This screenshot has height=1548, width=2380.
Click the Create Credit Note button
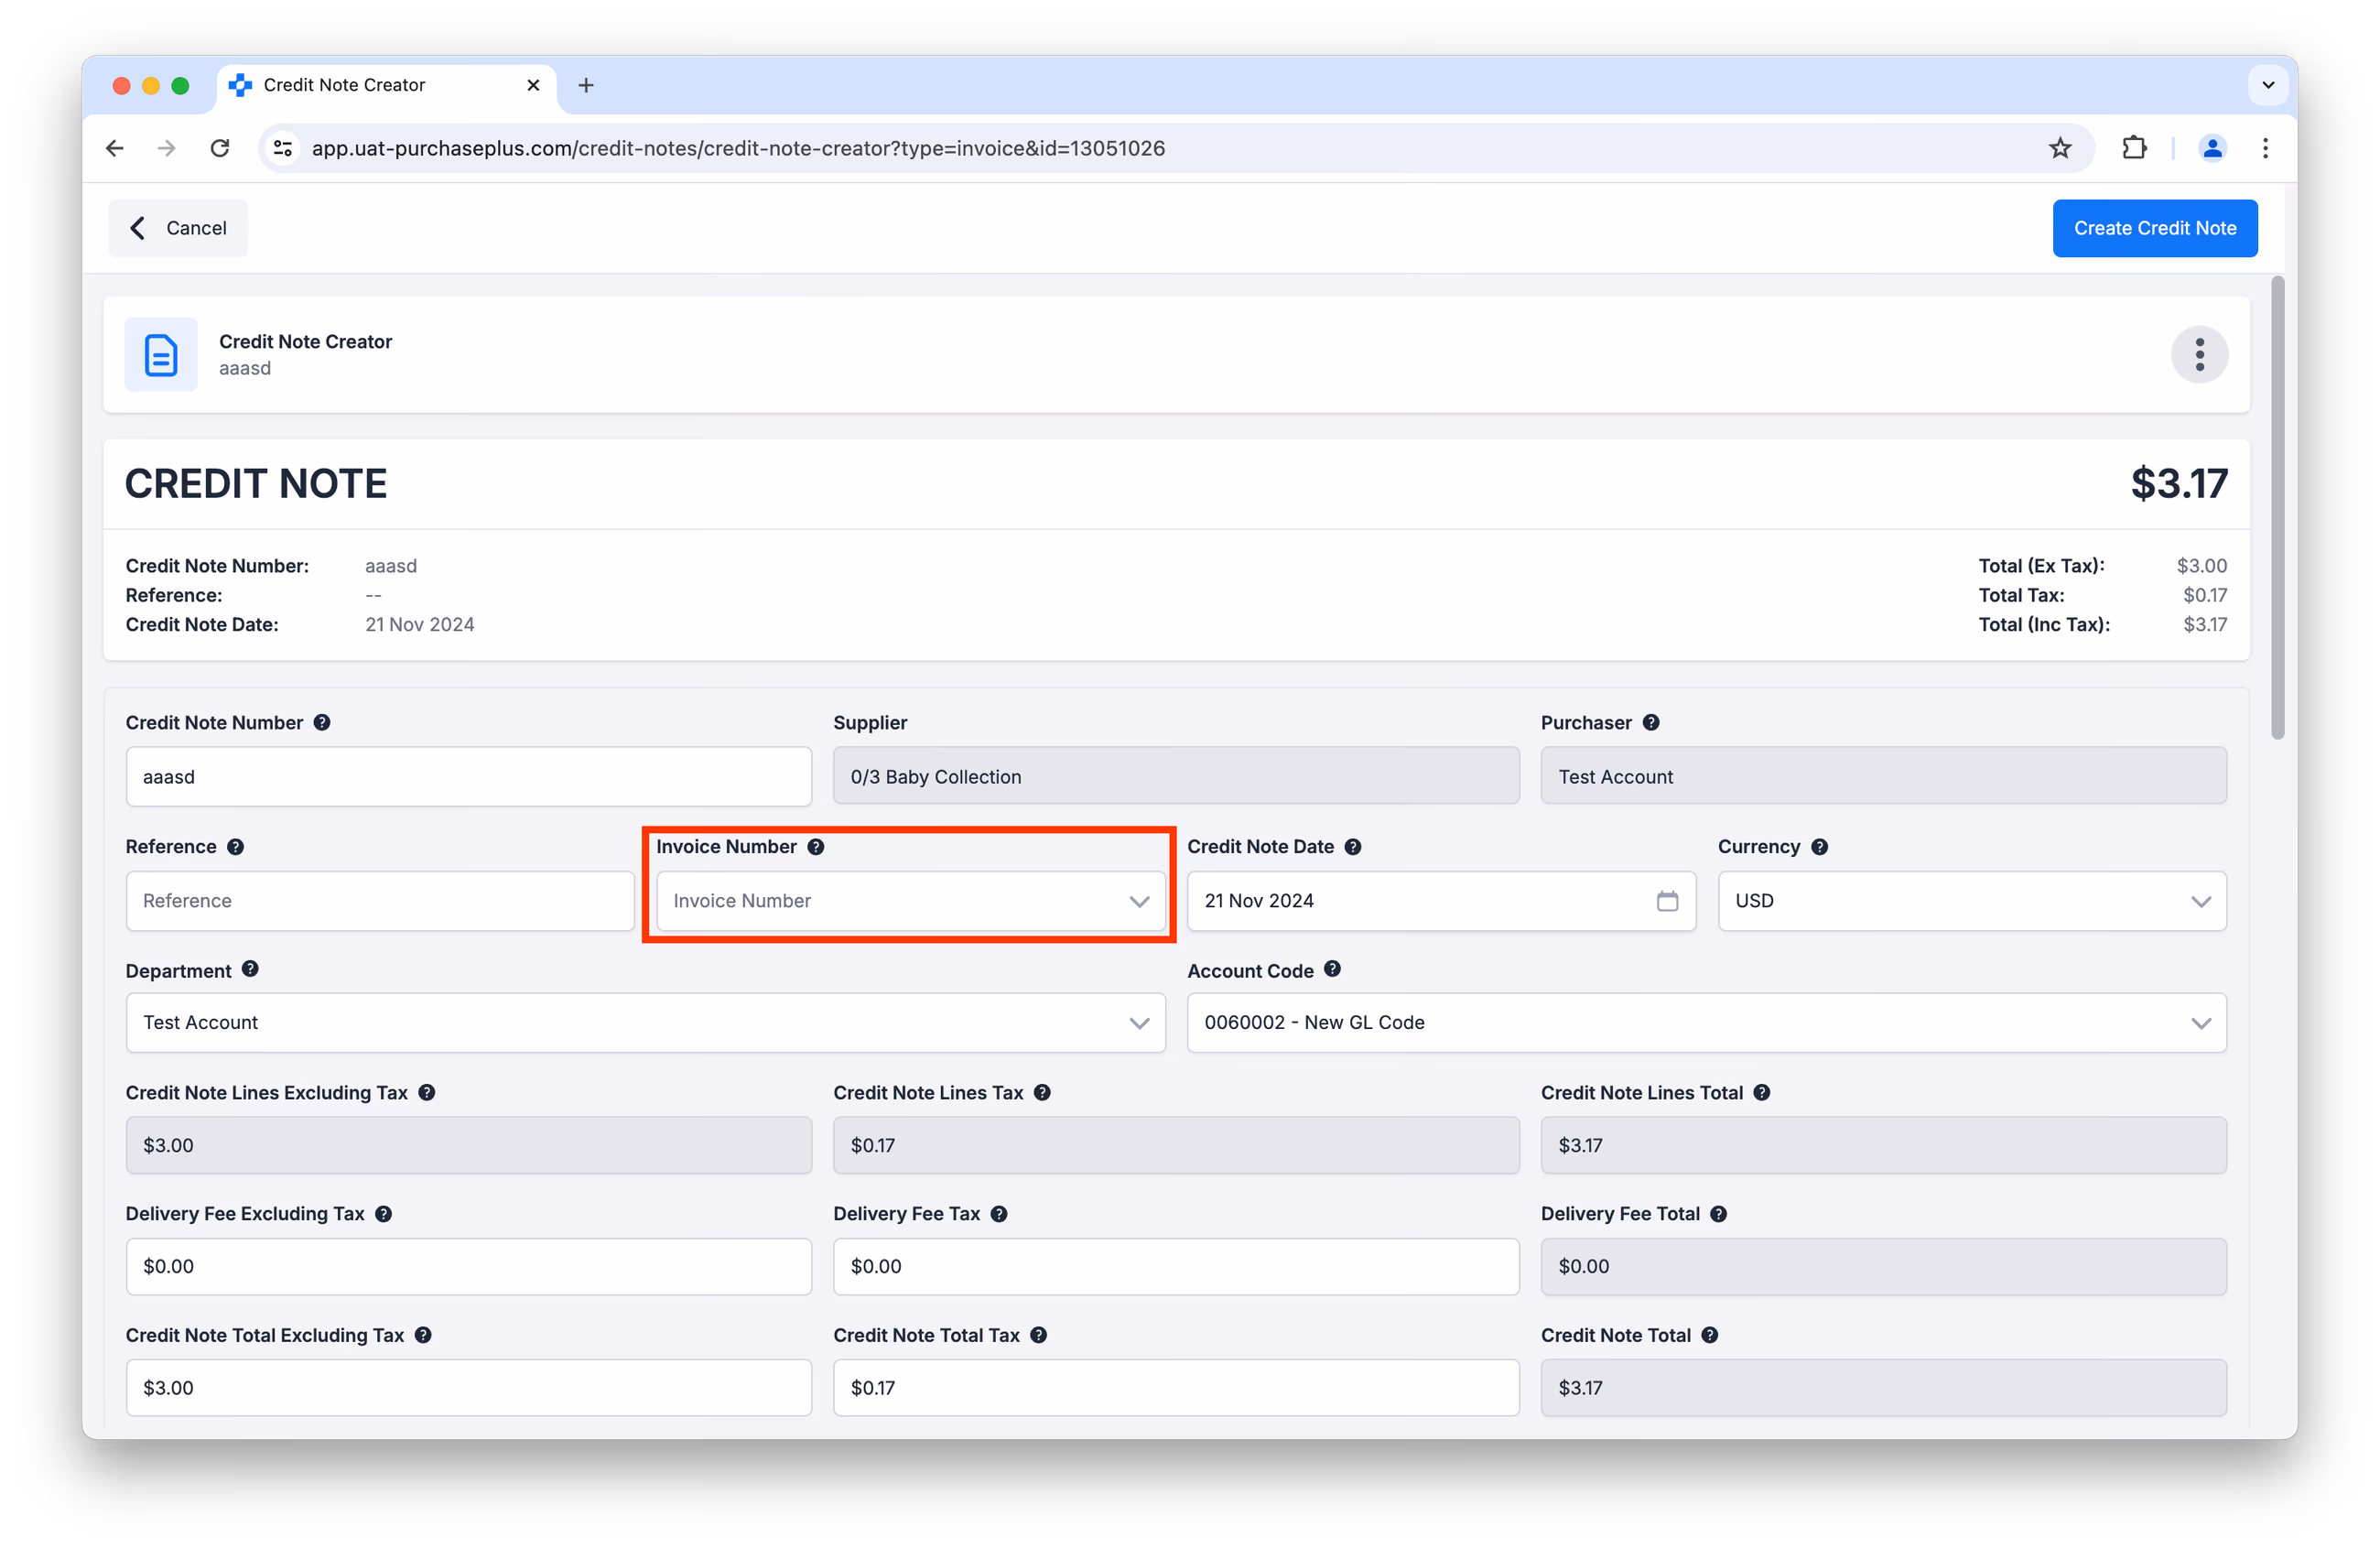(2154, 228)
